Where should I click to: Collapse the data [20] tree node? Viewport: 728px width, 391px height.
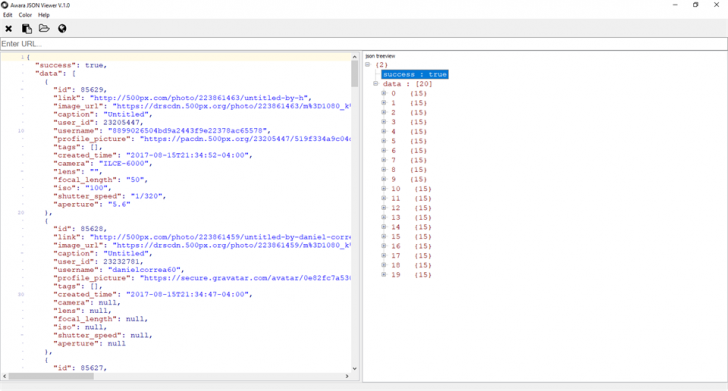[x=376, y=84]
